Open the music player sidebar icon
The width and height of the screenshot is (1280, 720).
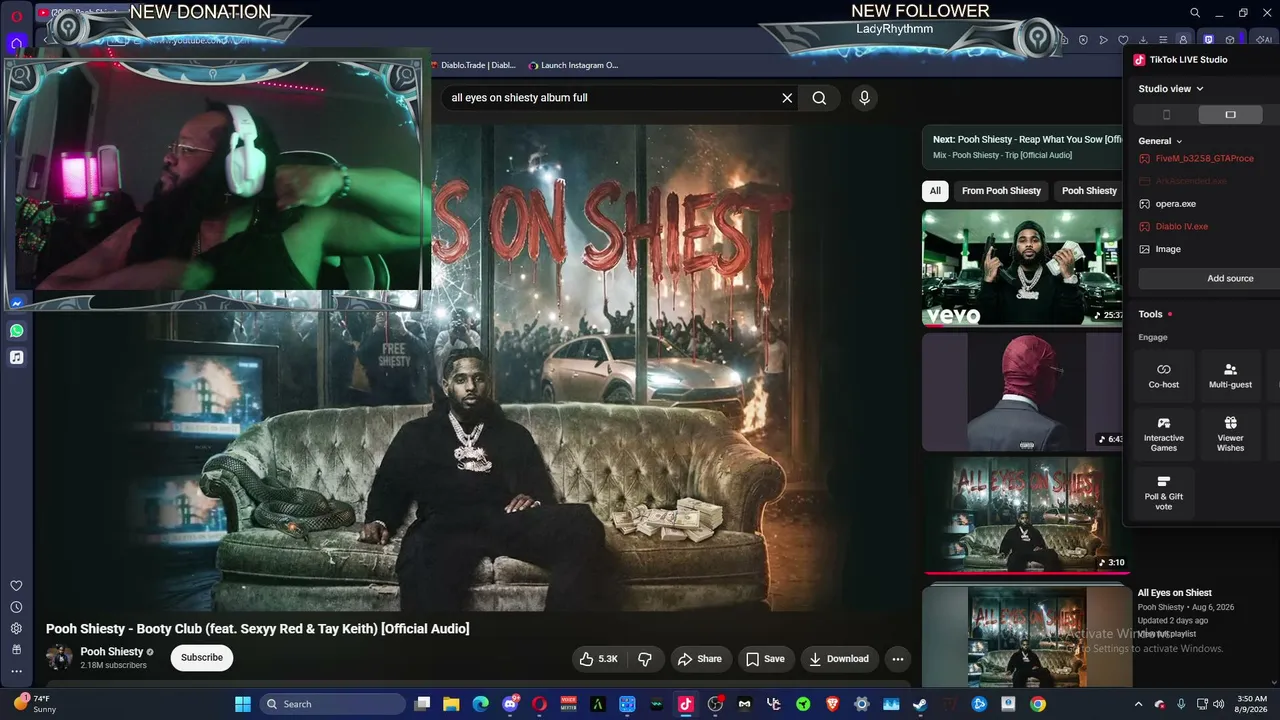coord(16,357)
